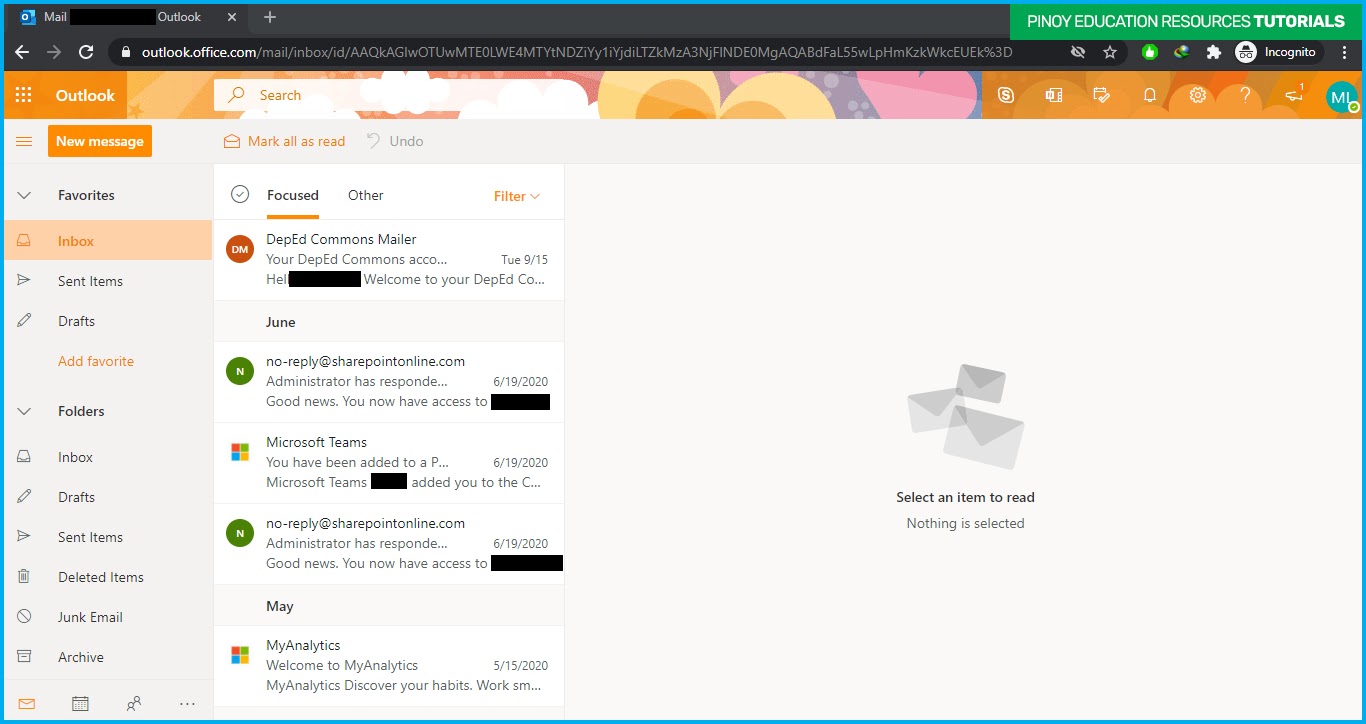This screenshot has height=724, width=1366.
Task: Select the Mail Outlook browser tab
Action: coord(126,17)
